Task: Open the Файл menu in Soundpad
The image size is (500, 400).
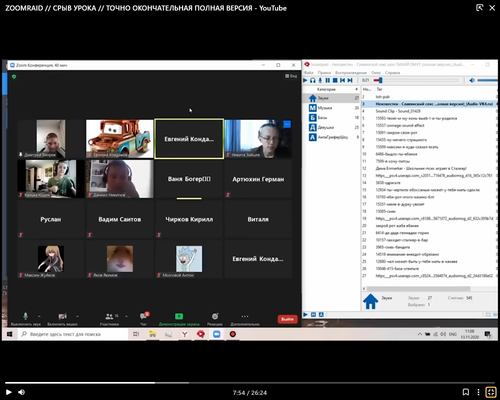Action: click(x=309, y=72)
